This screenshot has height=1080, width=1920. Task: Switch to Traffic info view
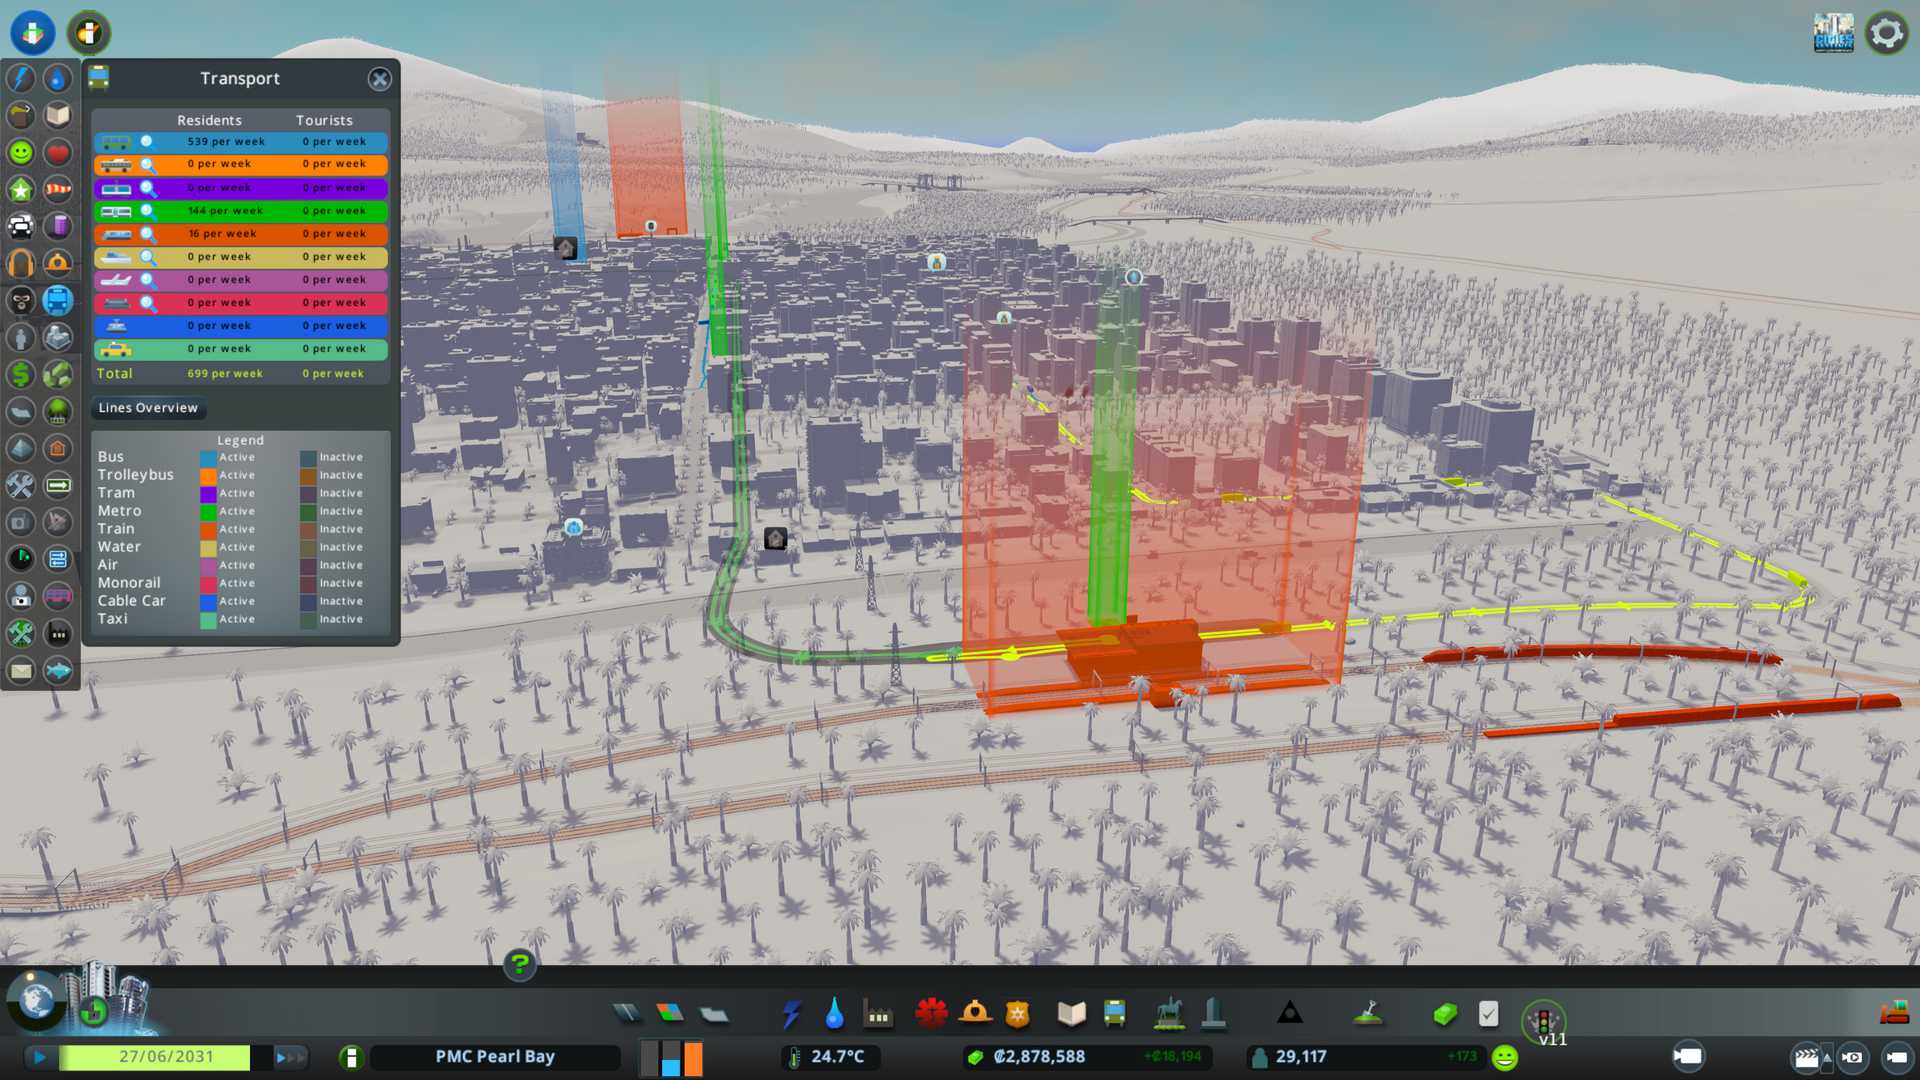[21, 226]
